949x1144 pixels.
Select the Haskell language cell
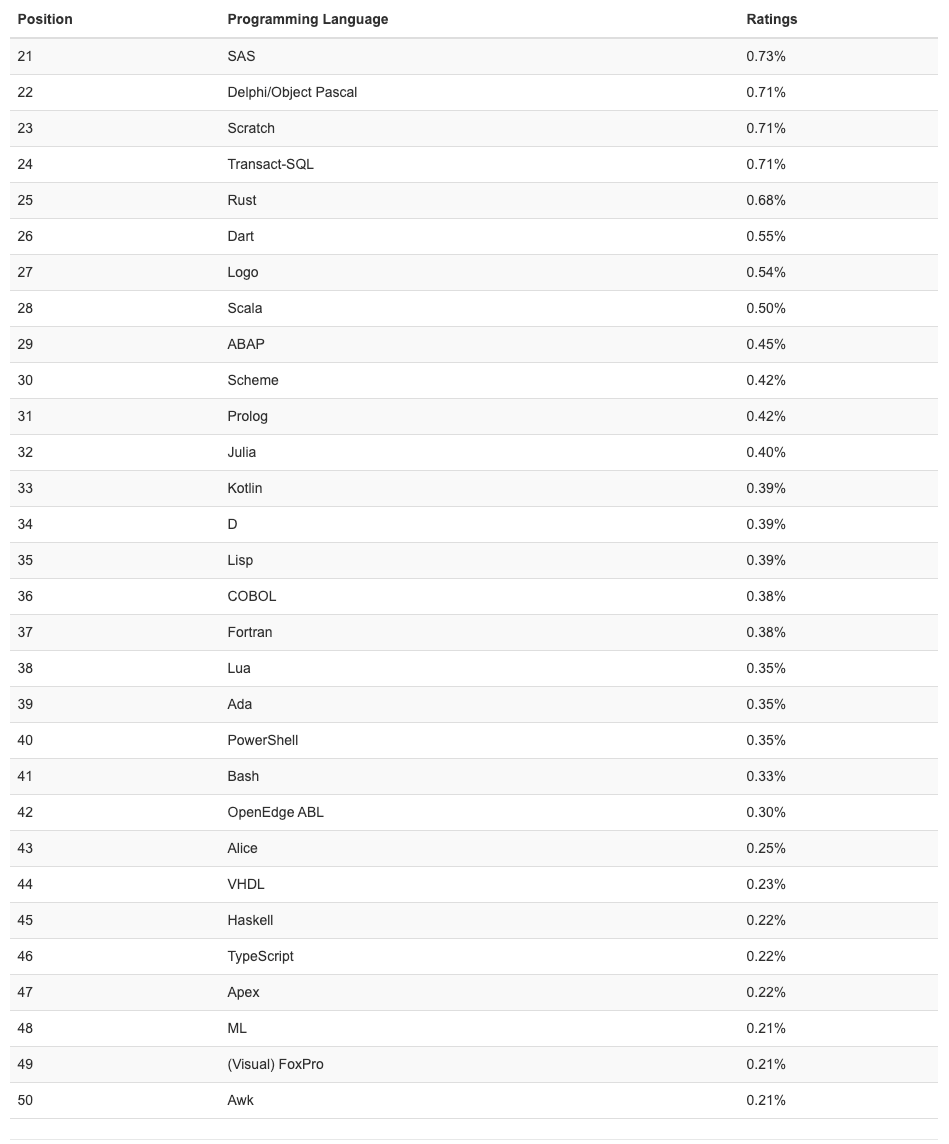[250, 920]
